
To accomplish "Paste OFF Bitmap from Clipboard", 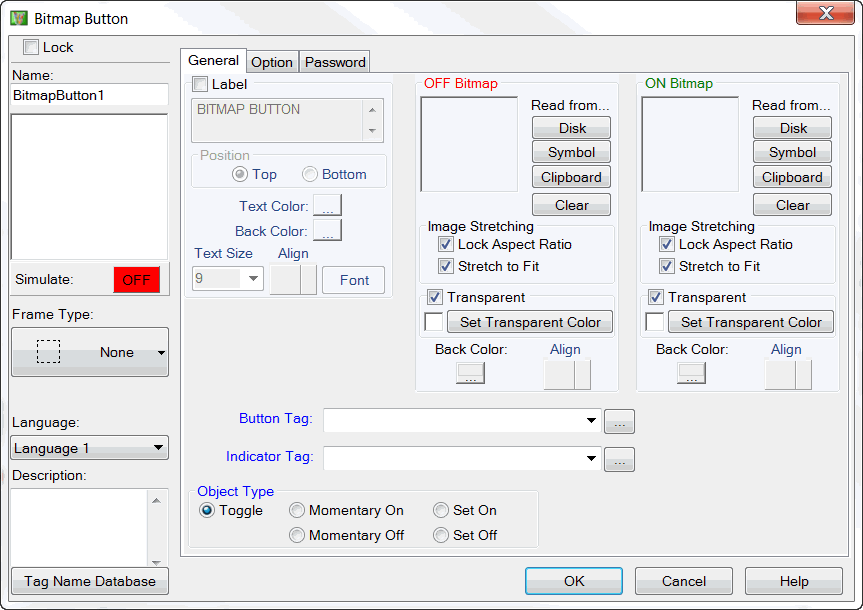I will (572, 177).
